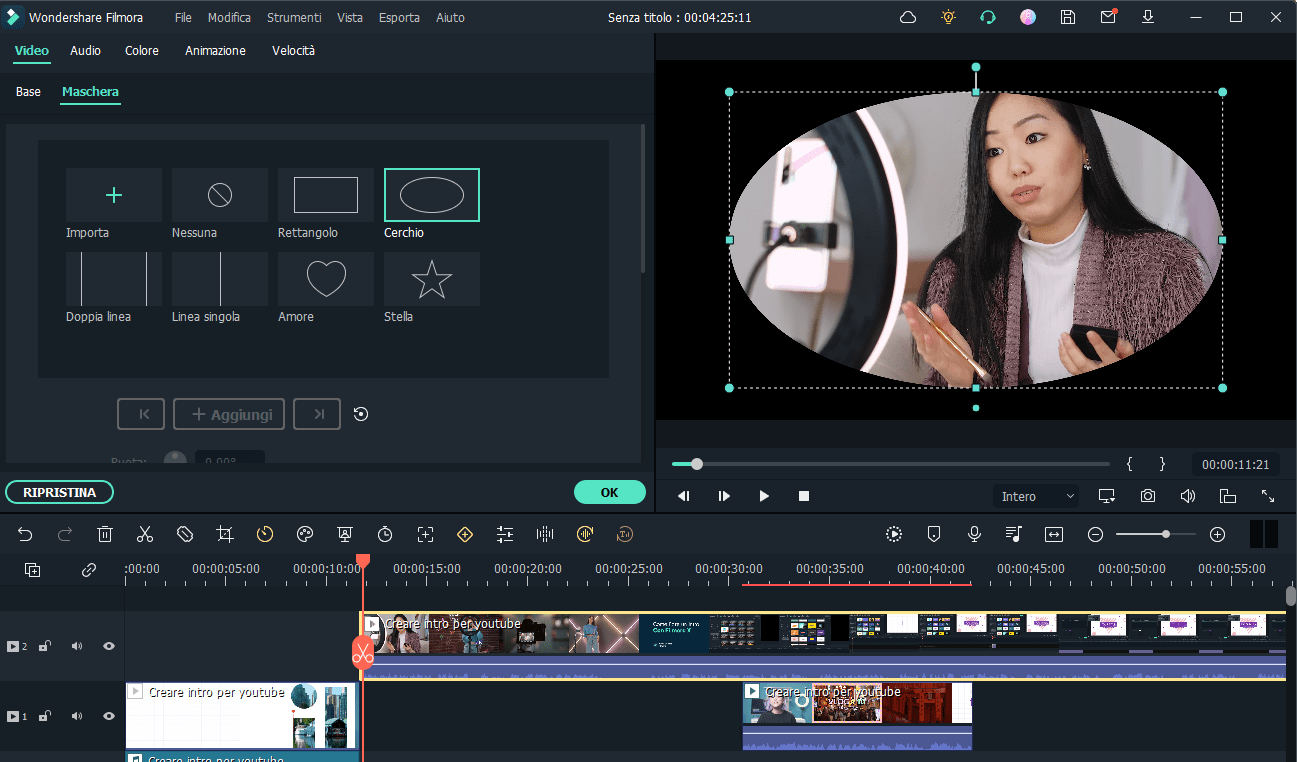Open the green screen tool
Image resolution: width=1297 pixels, height=762 pixels.
pos(345,535)
